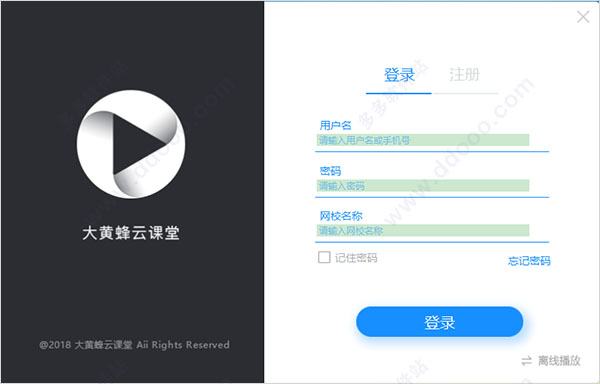600x384 pixels.
Task: Enable the 记住密码 checkbox
Action: (x=324, y=257)
